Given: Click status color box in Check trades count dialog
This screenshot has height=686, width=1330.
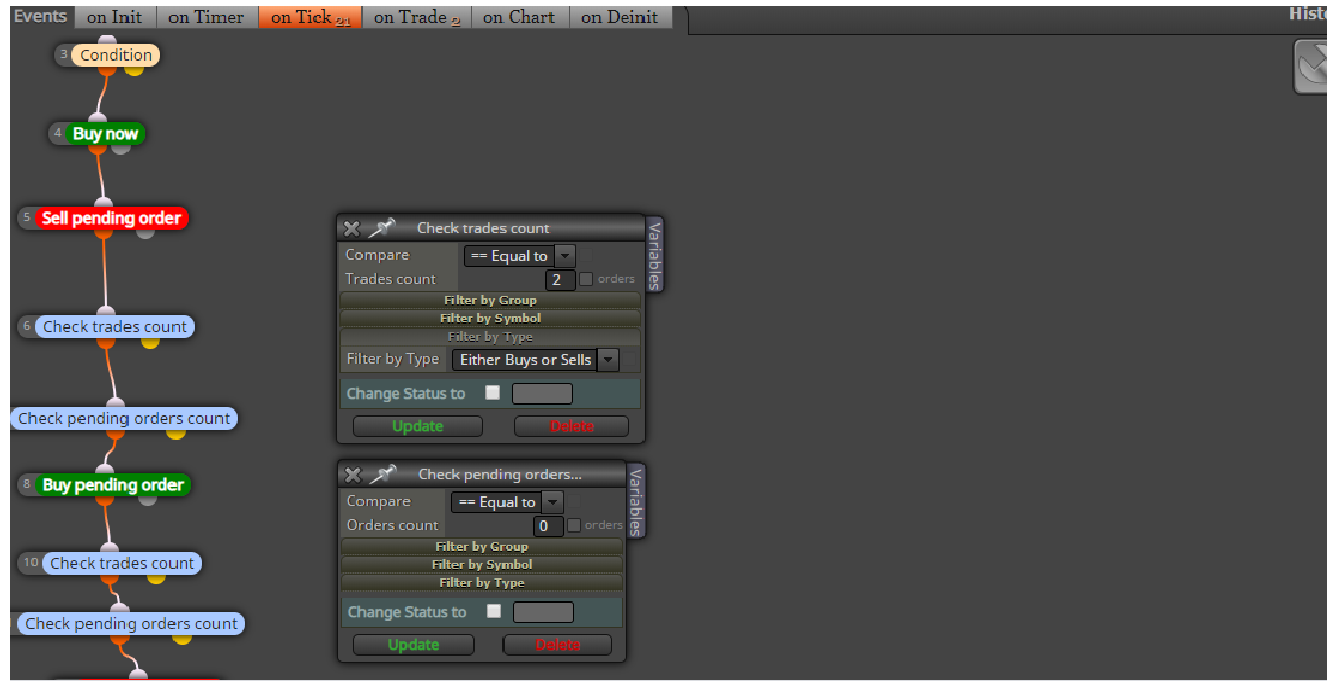Looking at the screenshot, I should click(542, 394).
